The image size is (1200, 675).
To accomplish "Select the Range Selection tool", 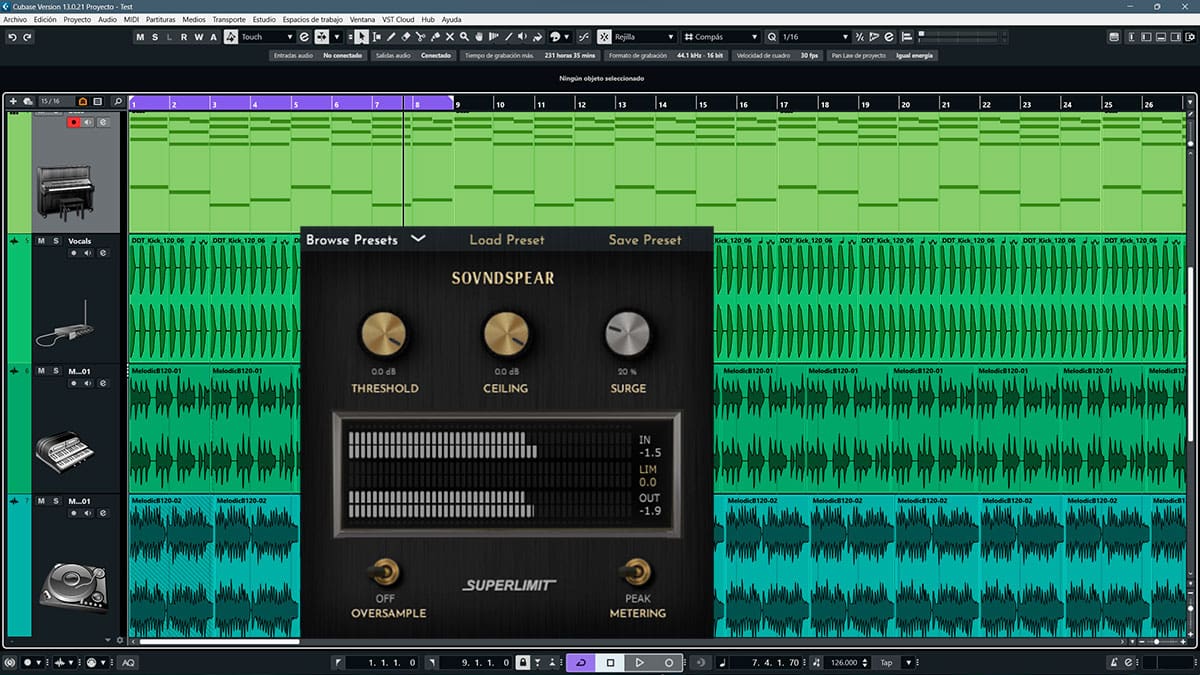I will [376, 37].
